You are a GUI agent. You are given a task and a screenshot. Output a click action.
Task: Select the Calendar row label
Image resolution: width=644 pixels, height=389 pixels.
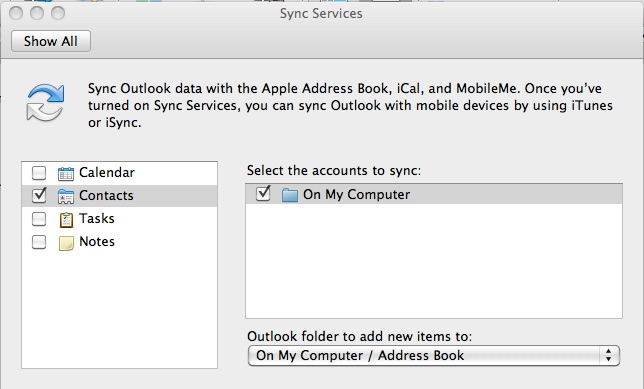click(x=107, y=173)
